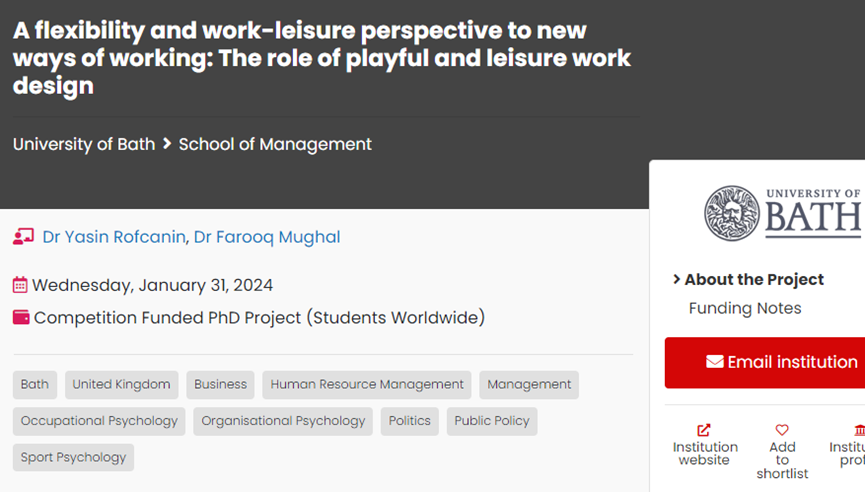Open Dr Yasin Rofcanin's profile link
865x492 pixels.
click(114, 237)
